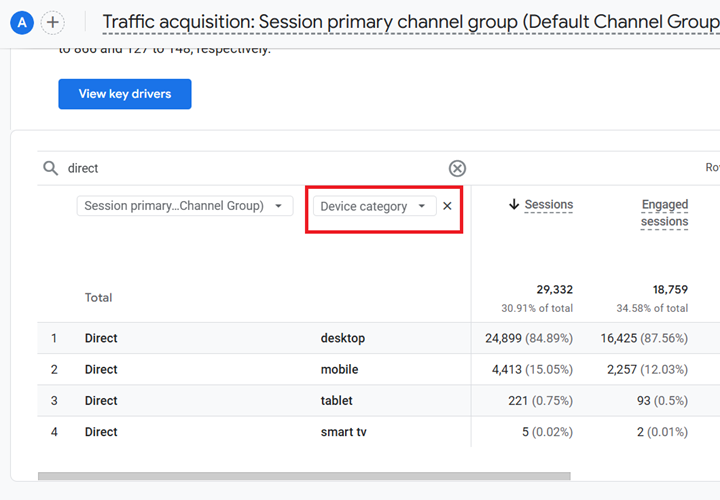This screenshot has height=500, width=720.
Task: Open the Session primary Channel Group dropdown
Action: (x=185, y=206)
